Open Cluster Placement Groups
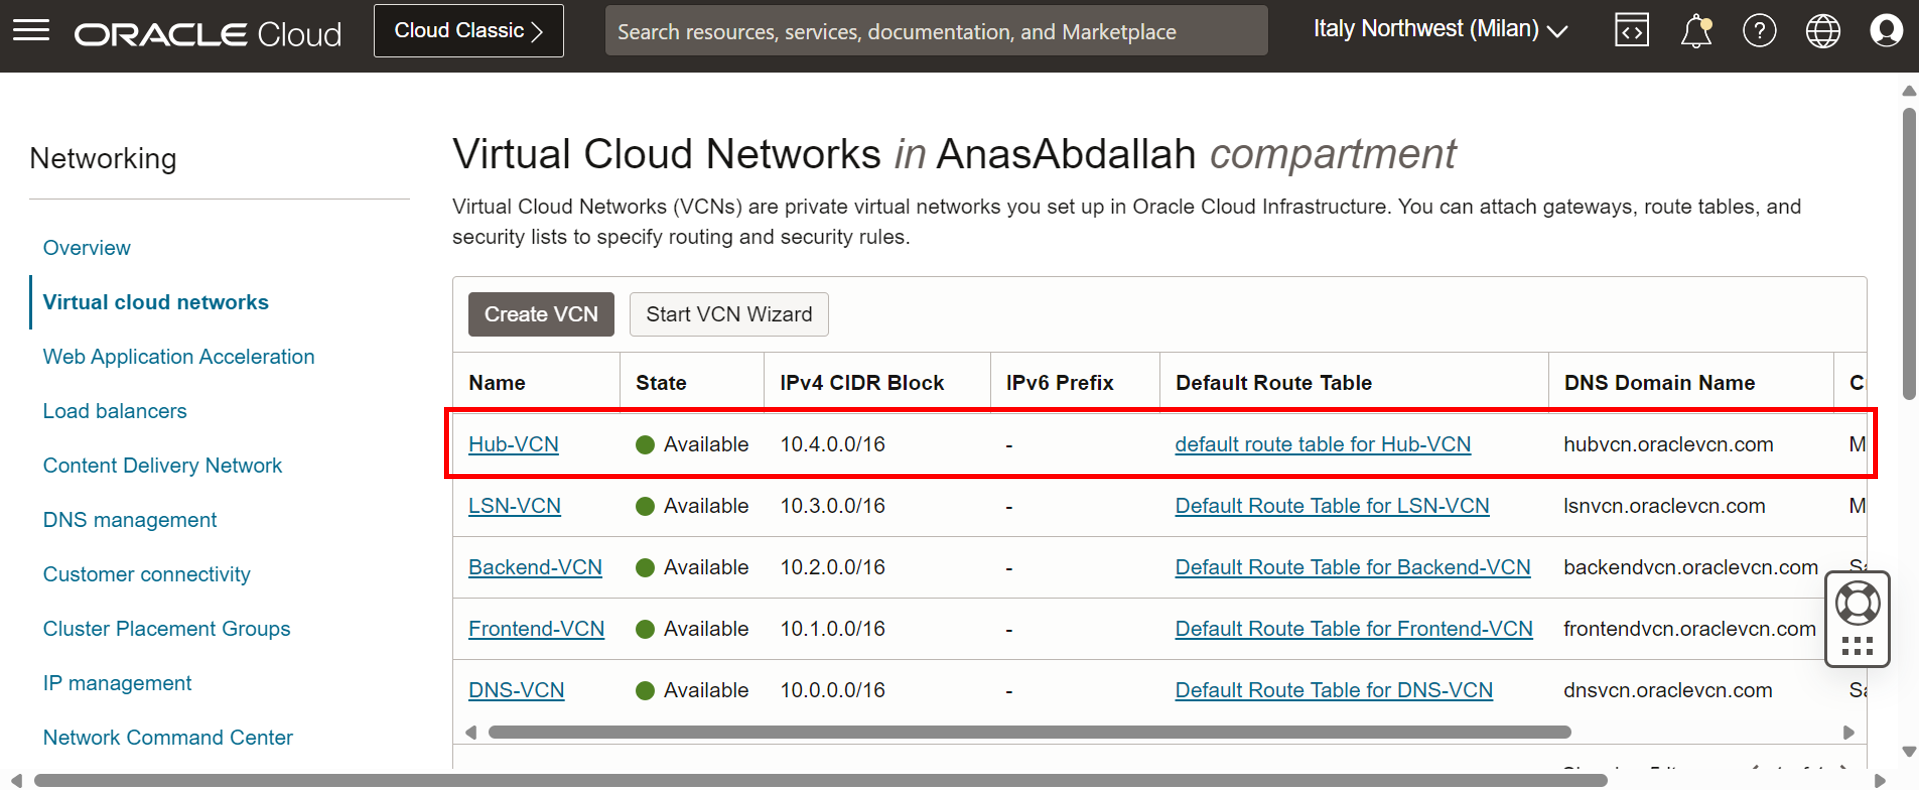Viewport: 1919px width, 790px height. (x=166, y=629)
